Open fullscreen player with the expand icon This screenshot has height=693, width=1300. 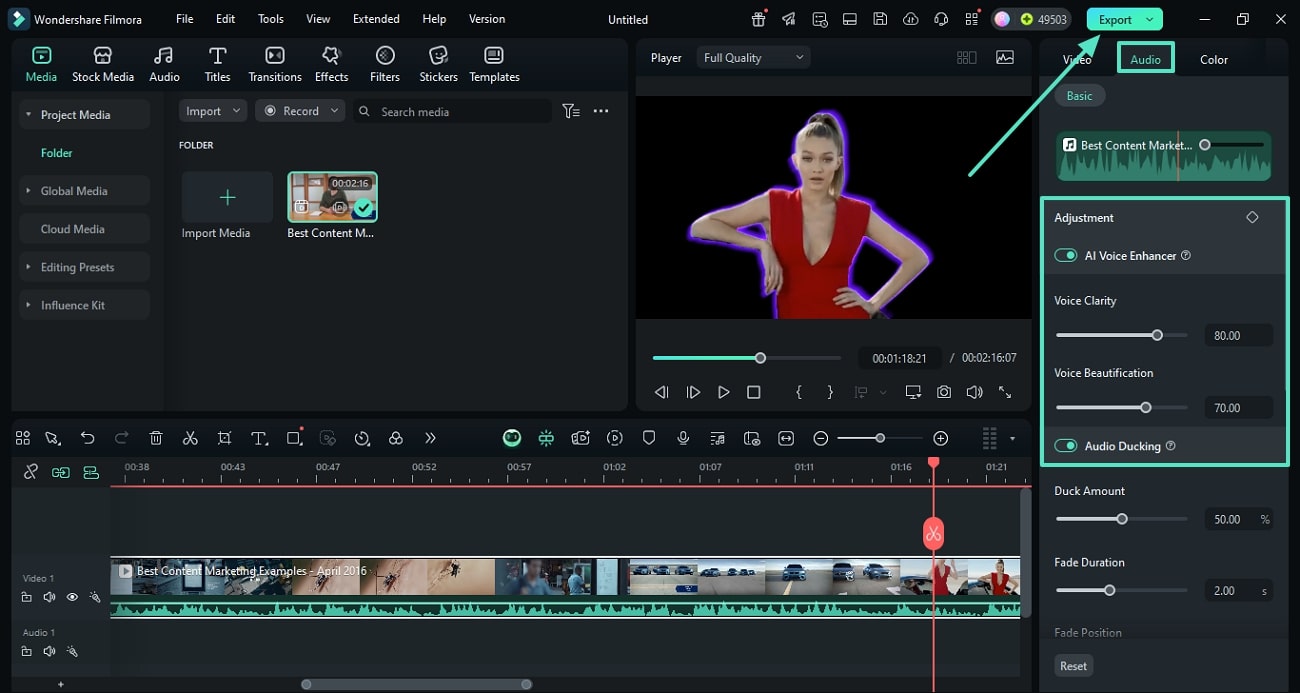1005,393
